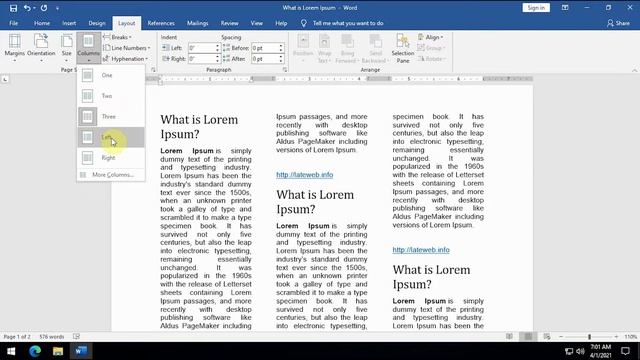Switch to Web Layout view

pyautogui.click(x=547, y=337)
